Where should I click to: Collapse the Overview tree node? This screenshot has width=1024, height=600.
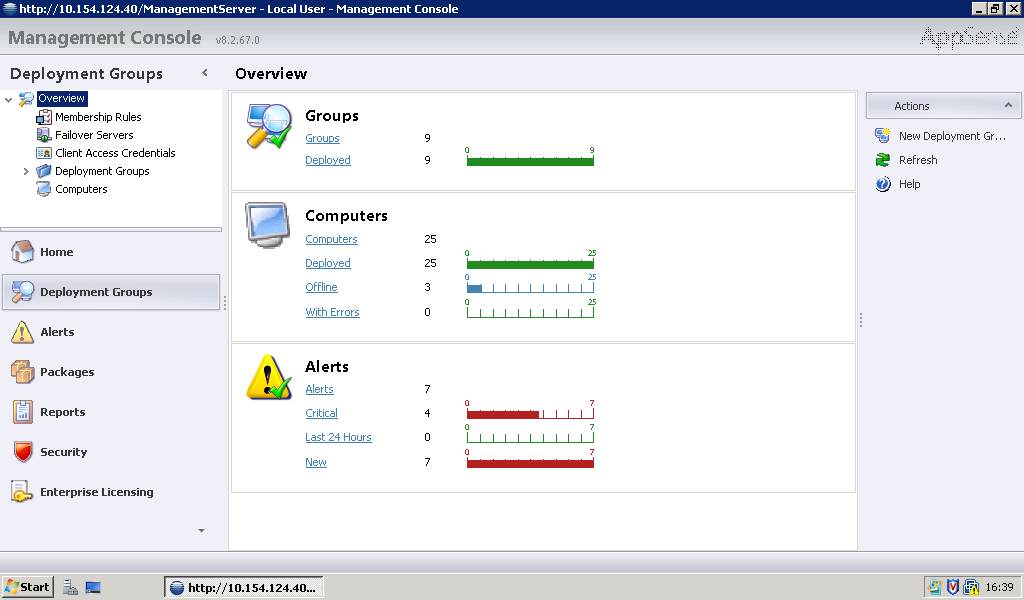coord(9,99)
